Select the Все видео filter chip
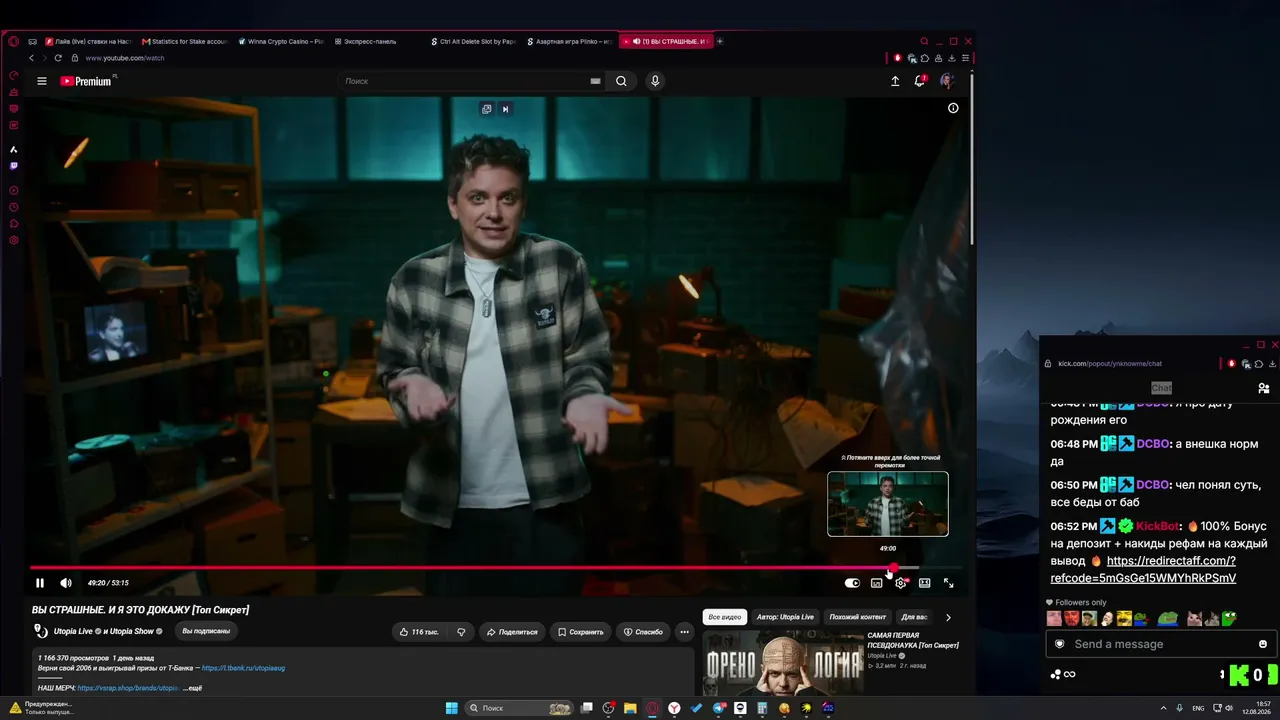The height and width of the screenshot is (720, 1280). coord(725,617)
